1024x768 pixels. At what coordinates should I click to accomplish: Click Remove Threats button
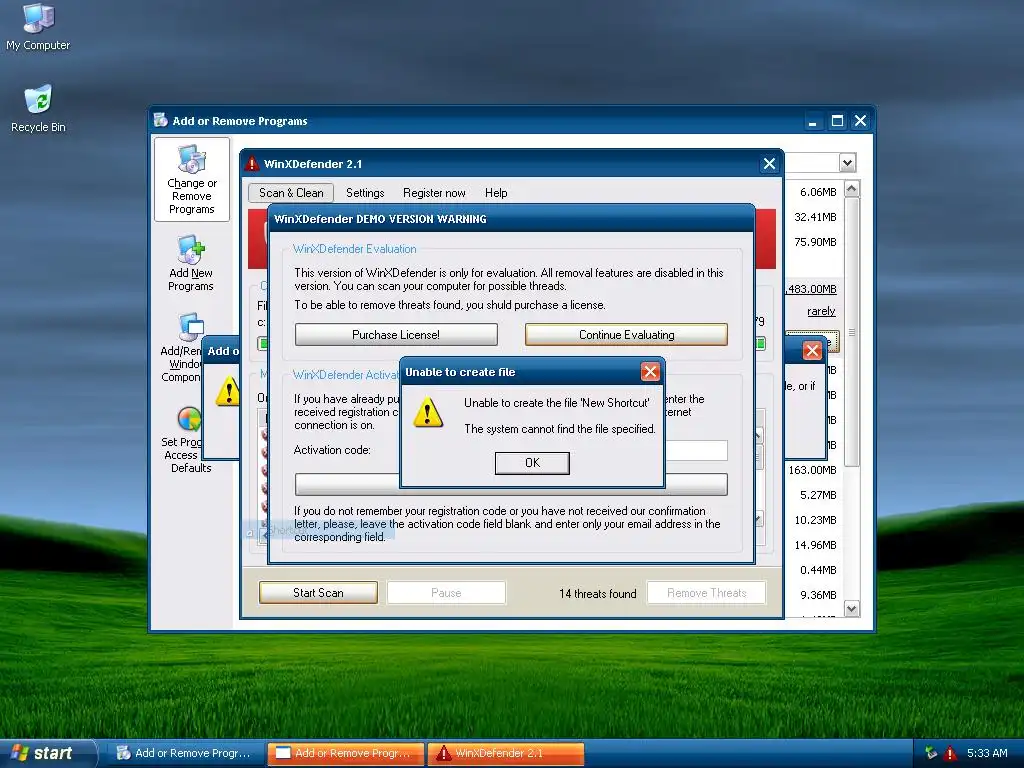click(x=707, y=592)
